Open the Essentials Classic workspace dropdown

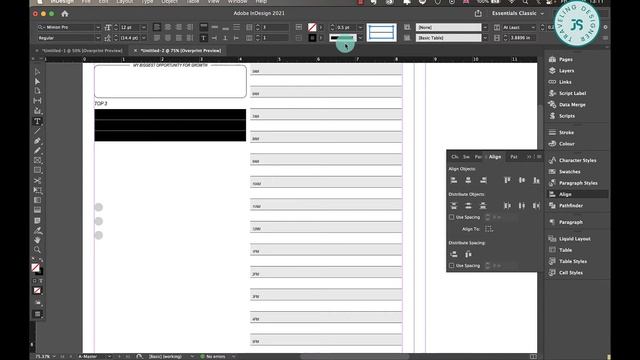[518, 13]
